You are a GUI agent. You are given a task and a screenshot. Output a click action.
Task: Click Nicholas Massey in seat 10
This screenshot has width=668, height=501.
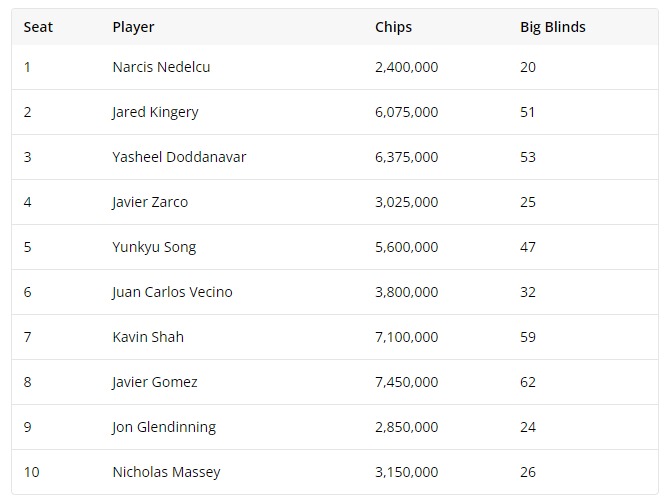tap(167, 472)
